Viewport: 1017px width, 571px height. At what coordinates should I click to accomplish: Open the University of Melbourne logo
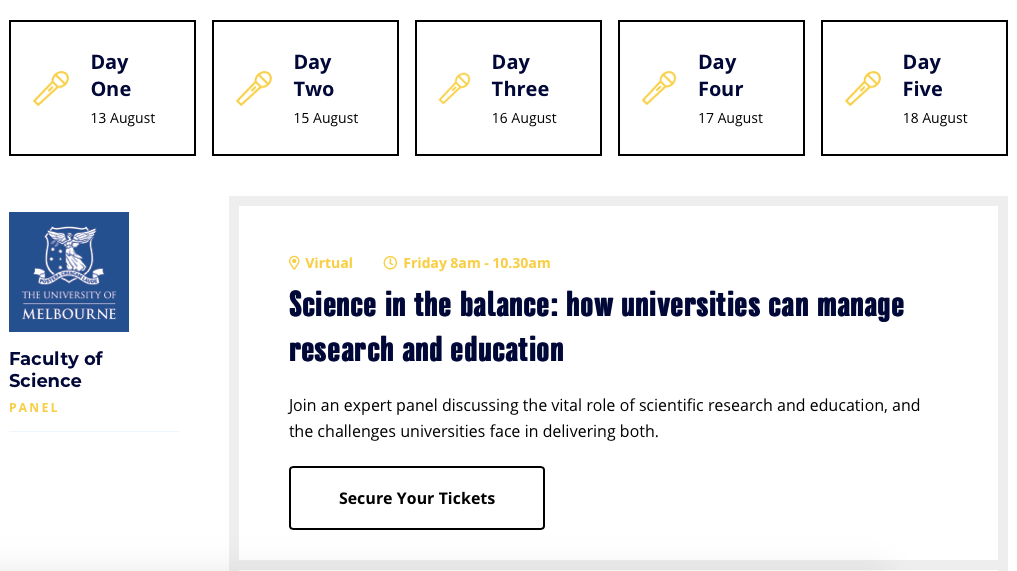[69, 272]
